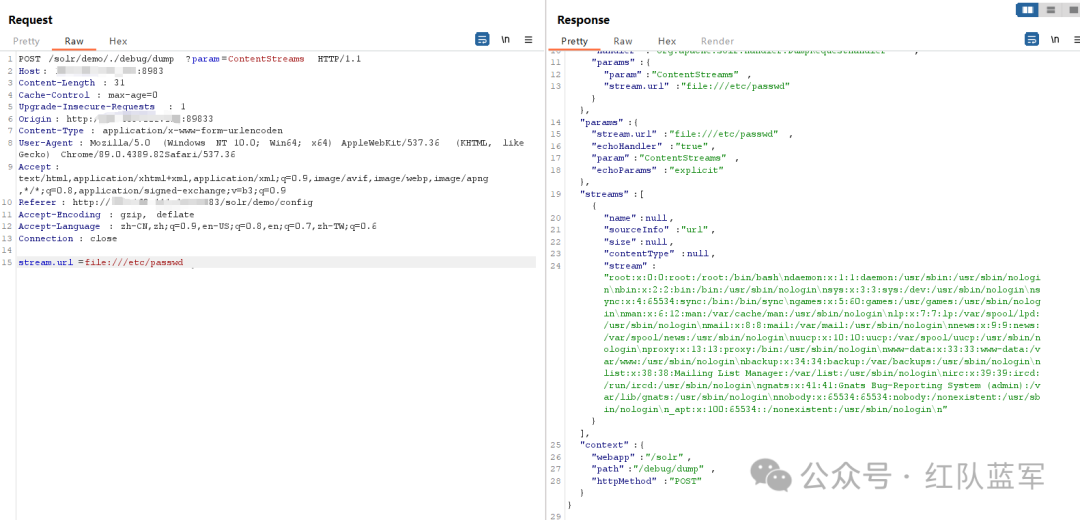1080x520 pixels.
Task: Open the Request panel hamburger options menu
Action: coord(528,40)
